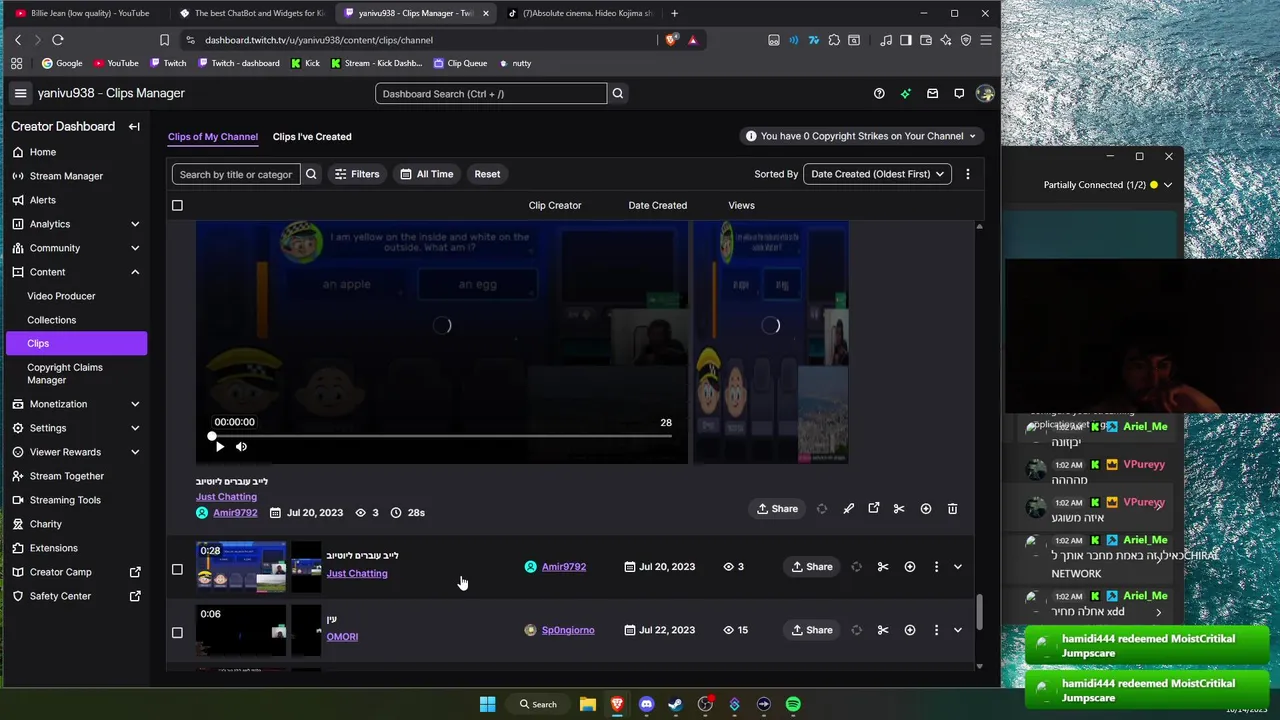Image resolution: width=1280 pixels, height=720 pixels.
Task: Click the Brave Shields icon in address bar
Action: point(672,40)
